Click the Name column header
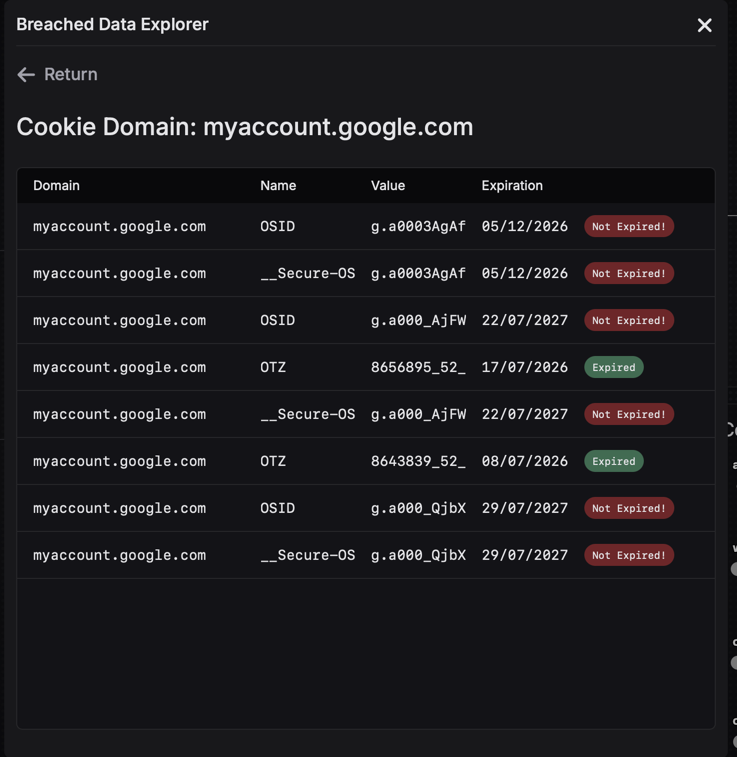 point(278,185)
